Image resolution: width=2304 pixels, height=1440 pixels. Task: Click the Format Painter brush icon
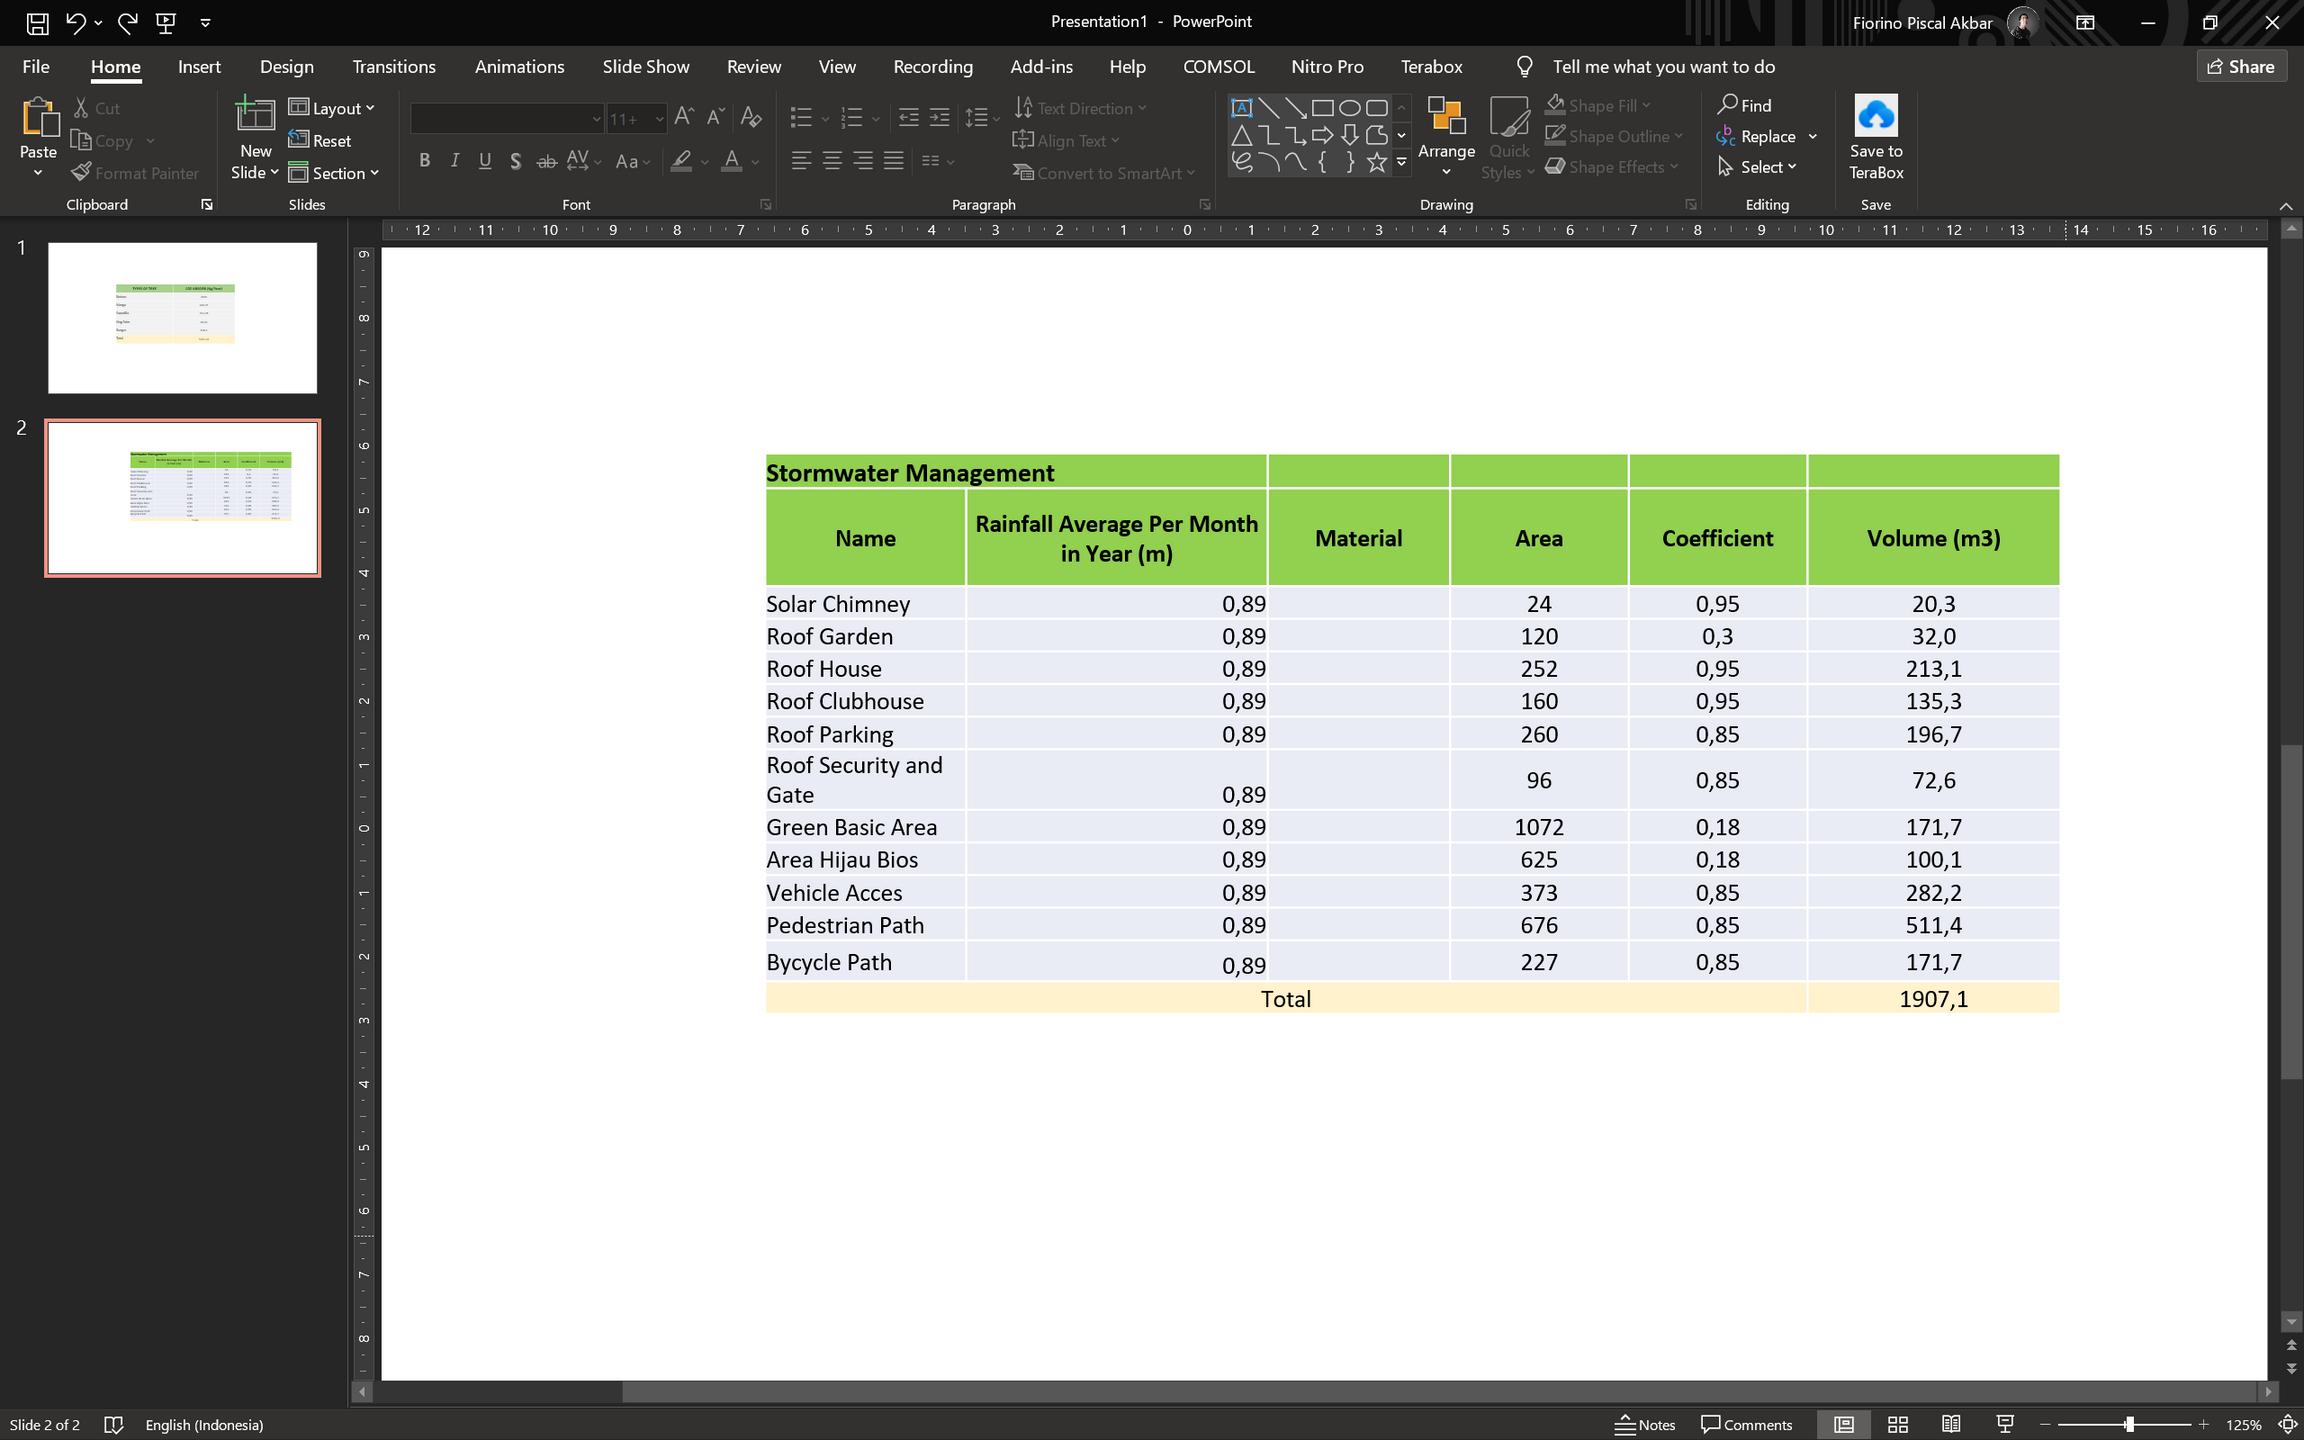82,173
